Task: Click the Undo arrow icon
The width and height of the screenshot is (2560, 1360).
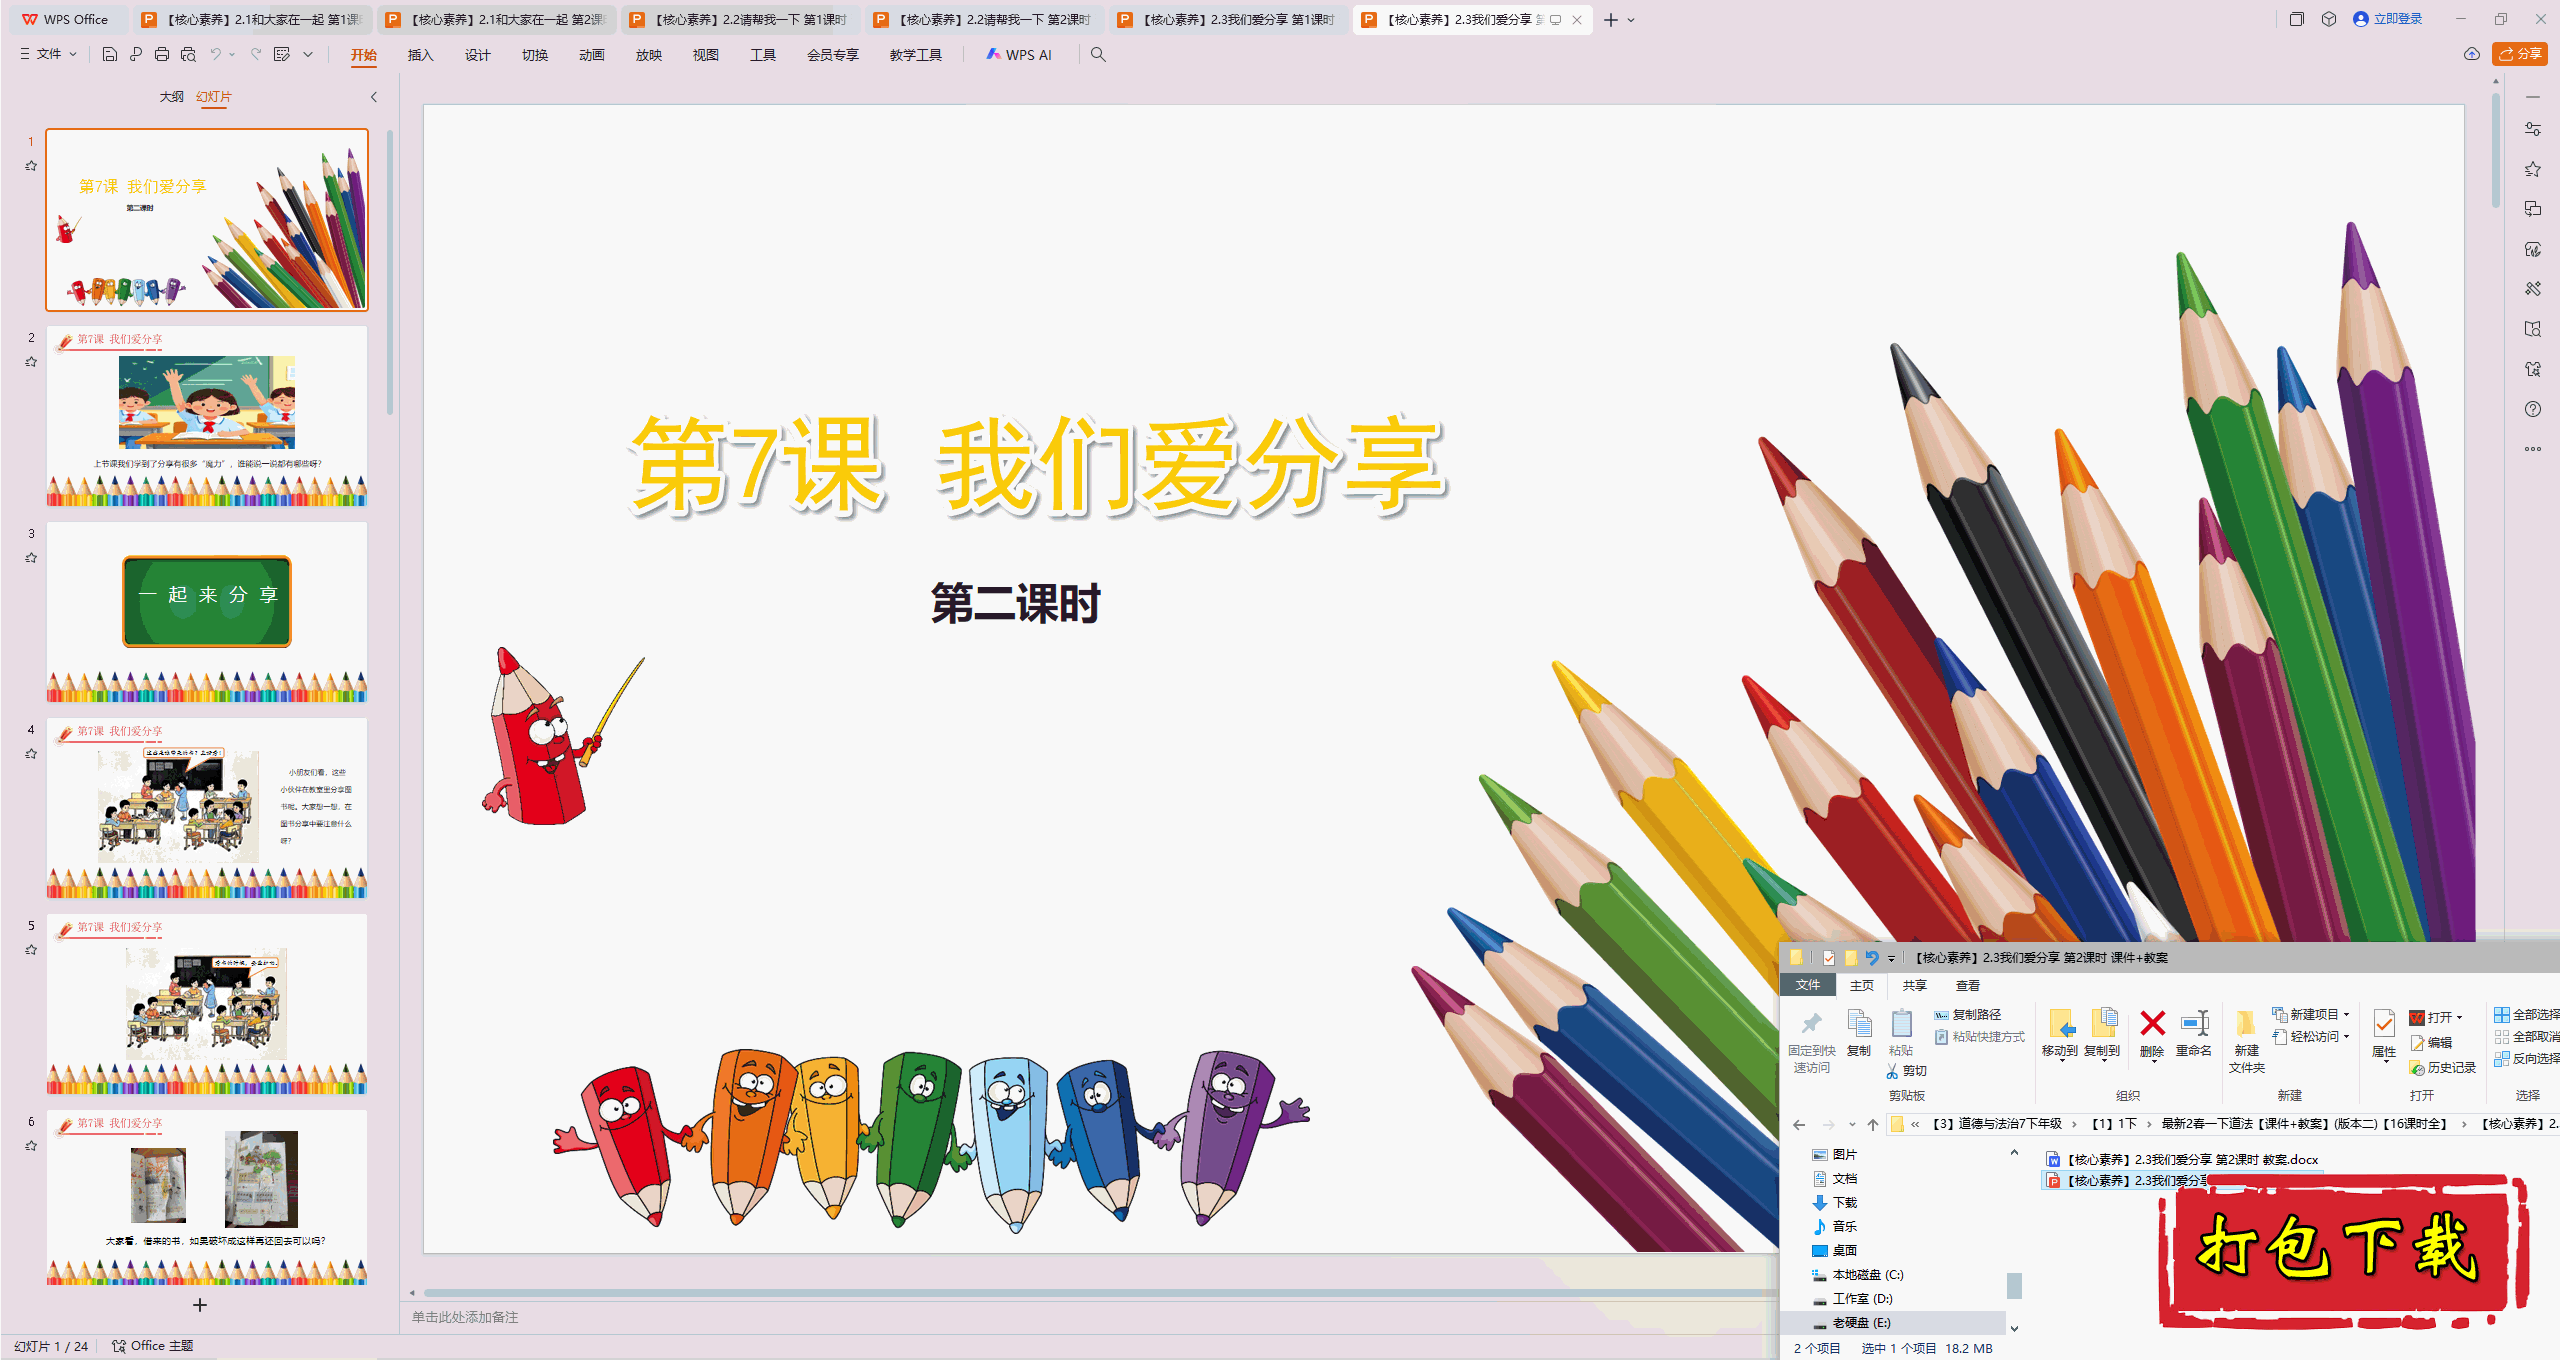Action: (x=215, y=55)
